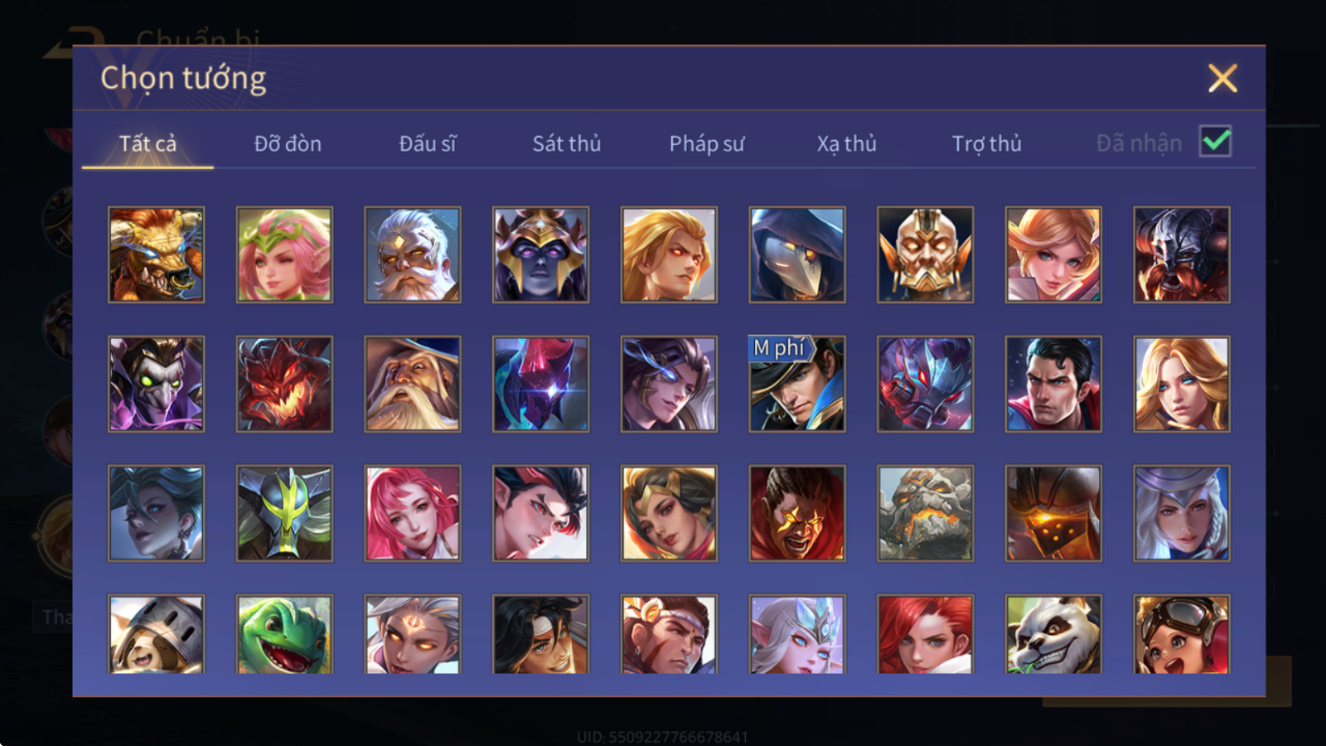Viewport: 1326px width, 746px height.
Task: Pick the red fire demon hero
Action: coord(284,384)
